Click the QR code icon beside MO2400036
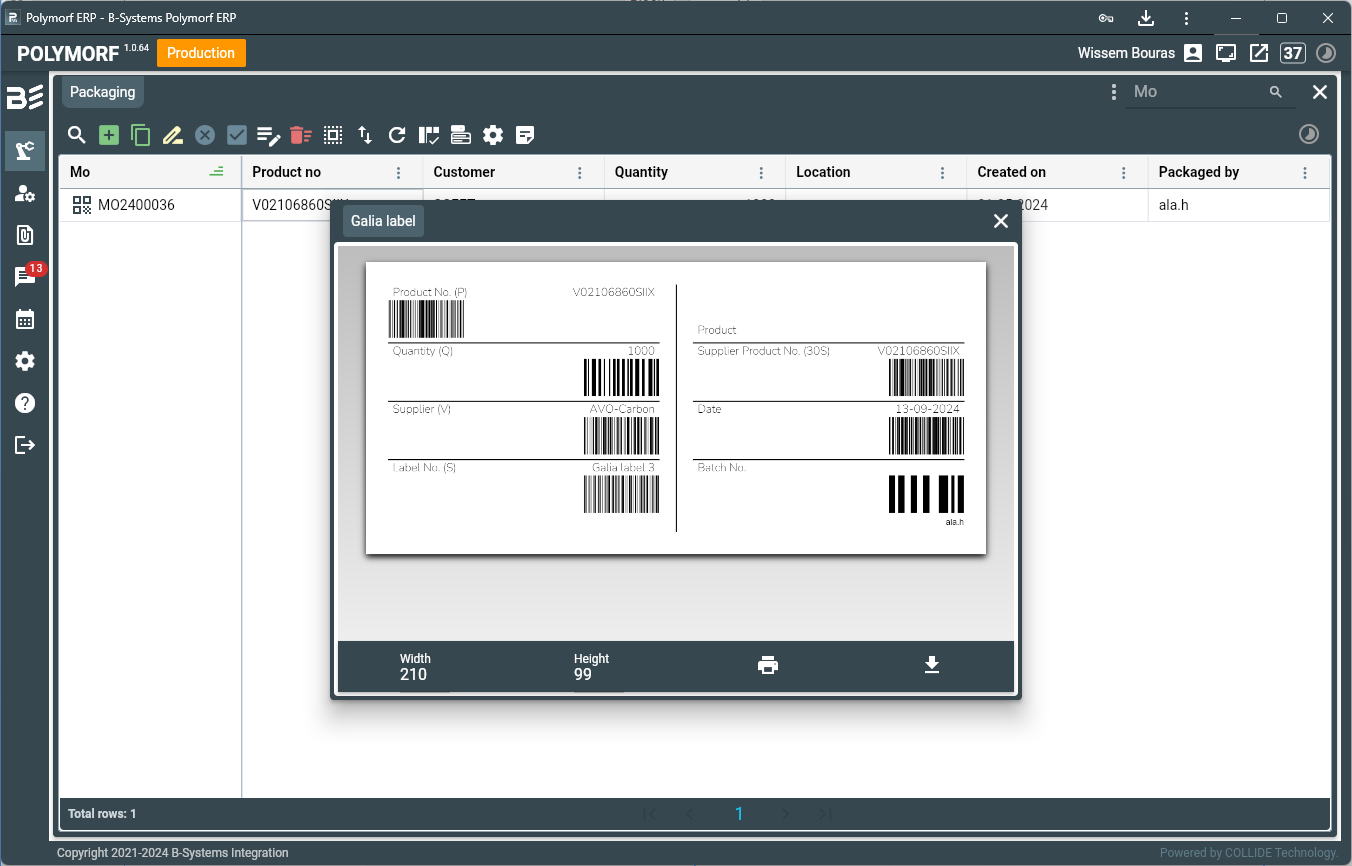This screenshot has height=866, width=1352. pos(82,205)
